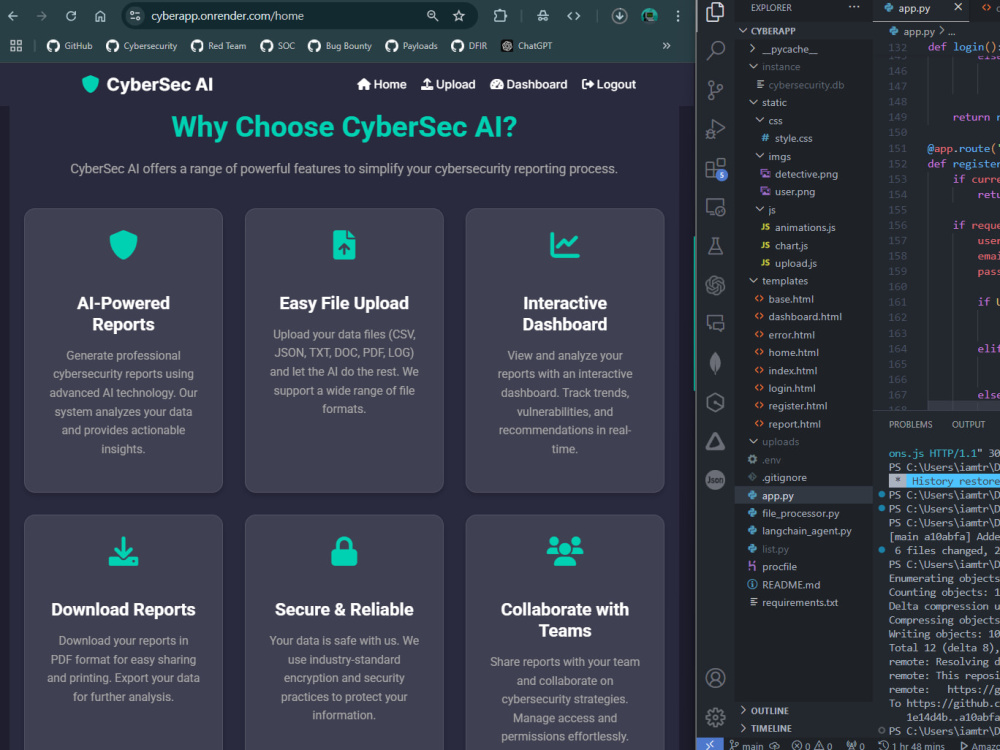Image resolution: width=1000 pixels, height=750 pixels.
Task: Switch to the OUTPUT panel tab
Action: 968,424
